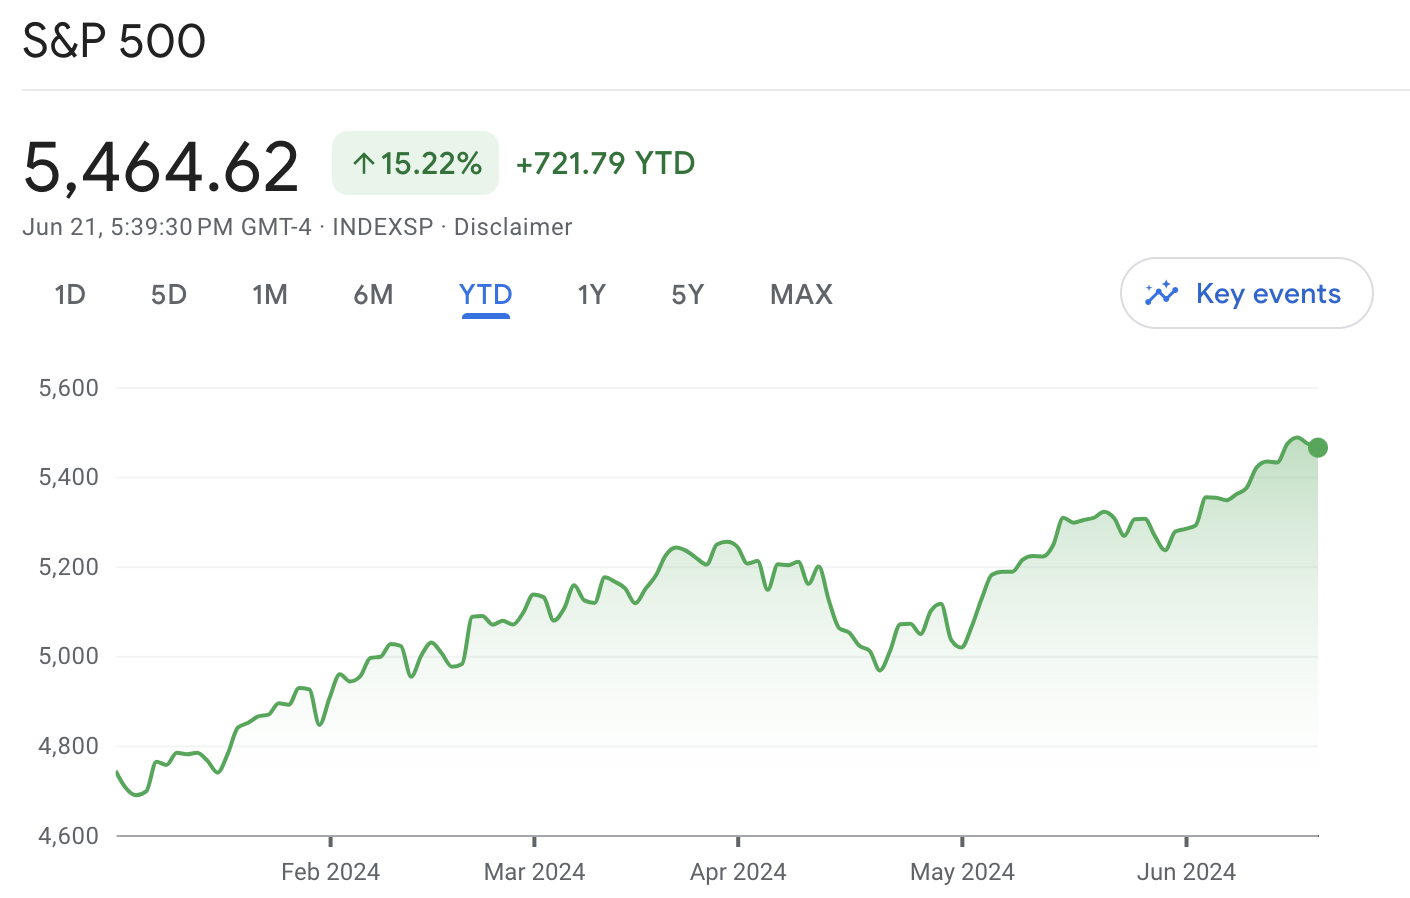Click the Jun 2024 axis label
The height and width of the screenshot is (898, 1410).
(1186, 872)
